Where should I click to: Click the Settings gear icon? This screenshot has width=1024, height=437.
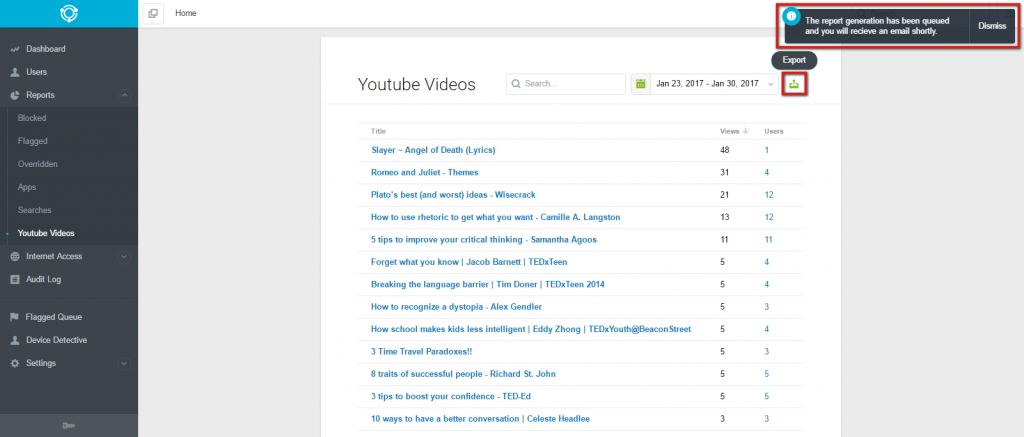pos(14,363)
